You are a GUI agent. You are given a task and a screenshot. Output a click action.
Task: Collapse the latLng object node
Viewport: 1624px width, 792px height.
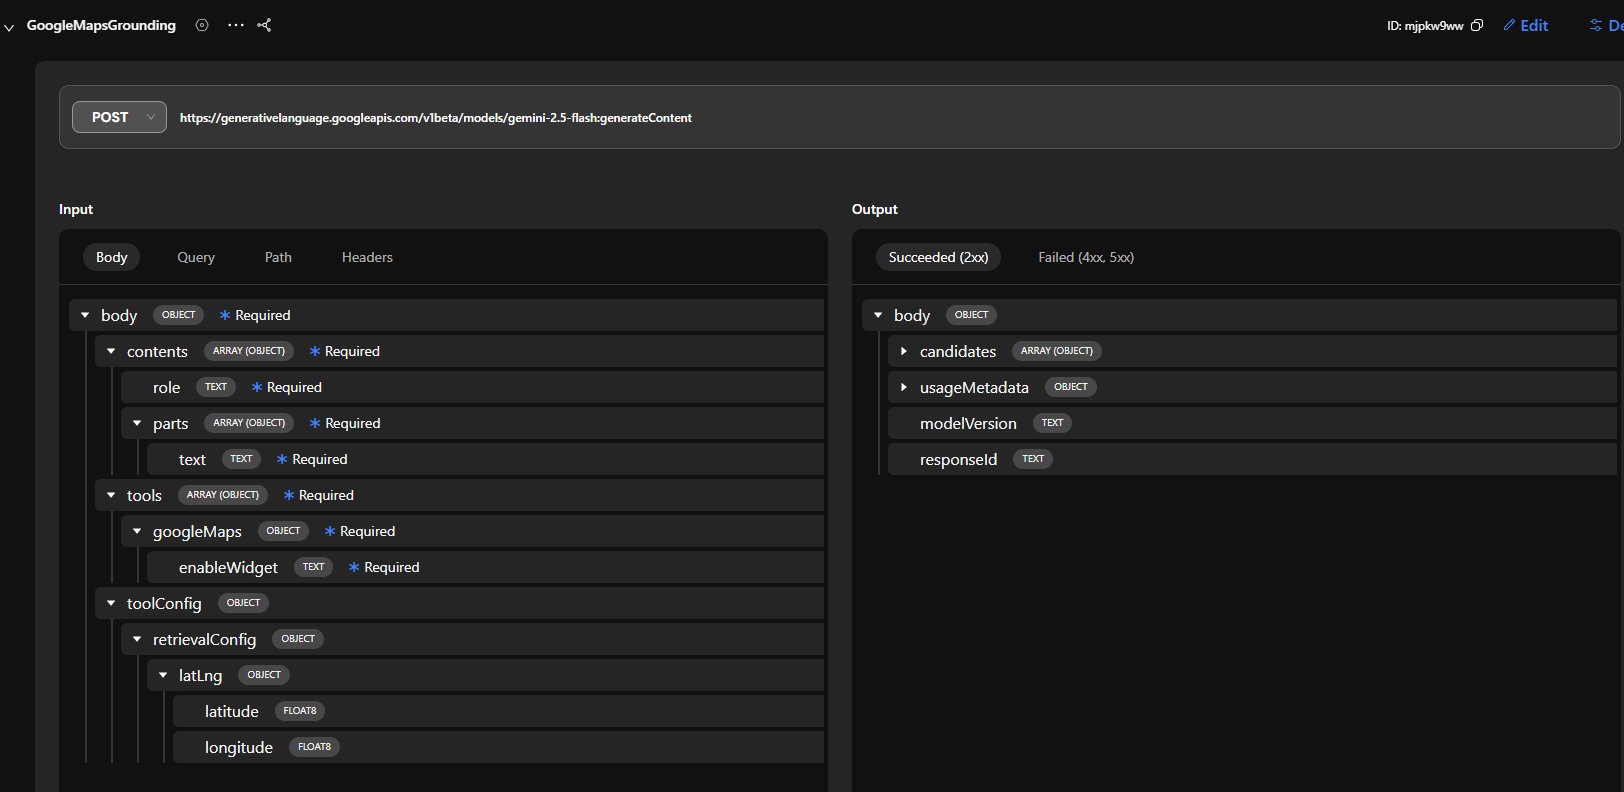tap(163, 675)
